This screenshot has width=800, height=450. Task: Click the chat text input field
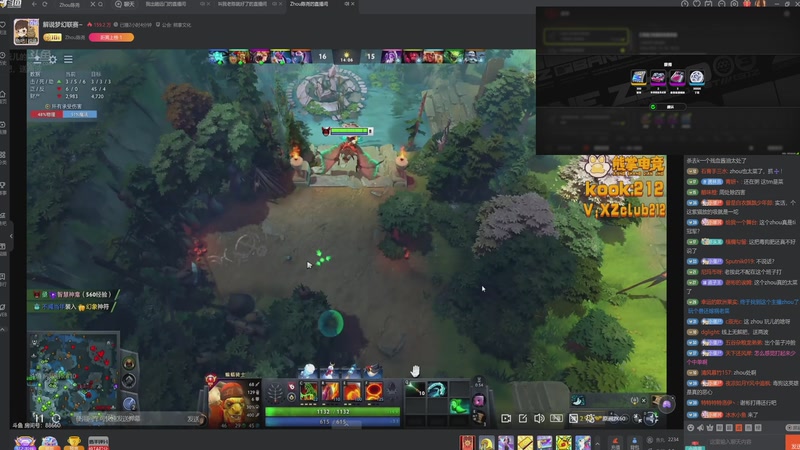pyautogui.click(x=745, y=442)
